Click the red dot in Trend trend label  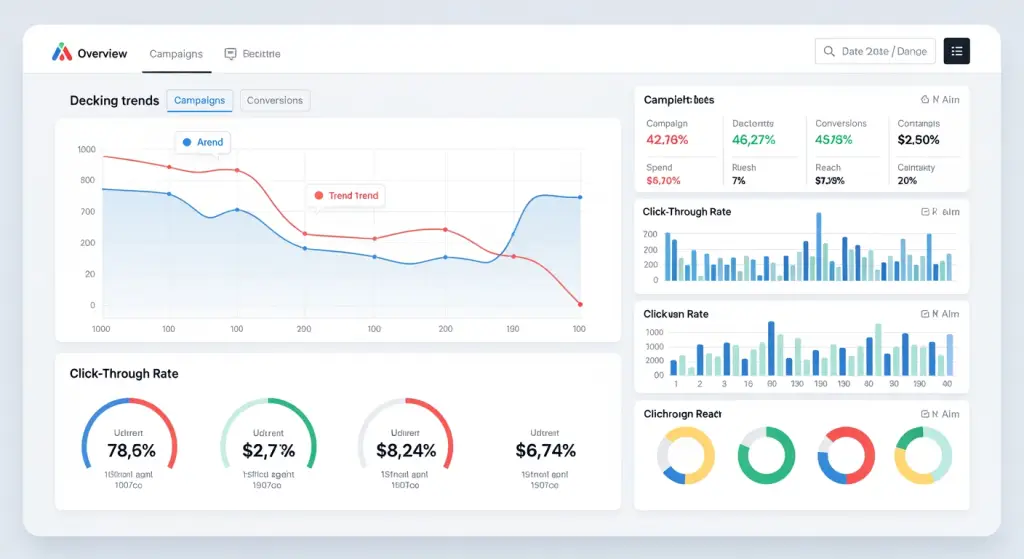pos(318,196)
